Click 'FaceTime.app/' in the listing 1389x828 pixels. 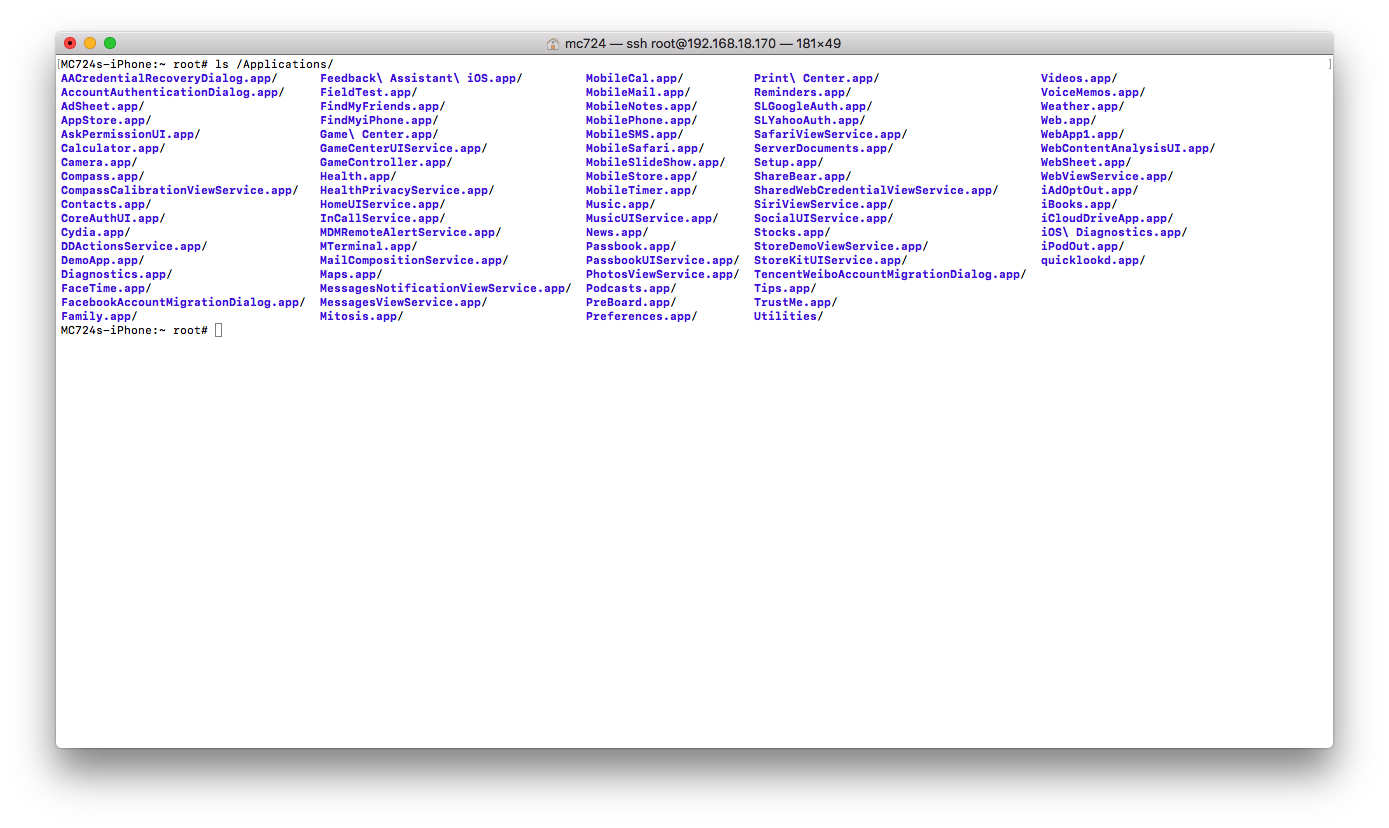tap(106, 288)
